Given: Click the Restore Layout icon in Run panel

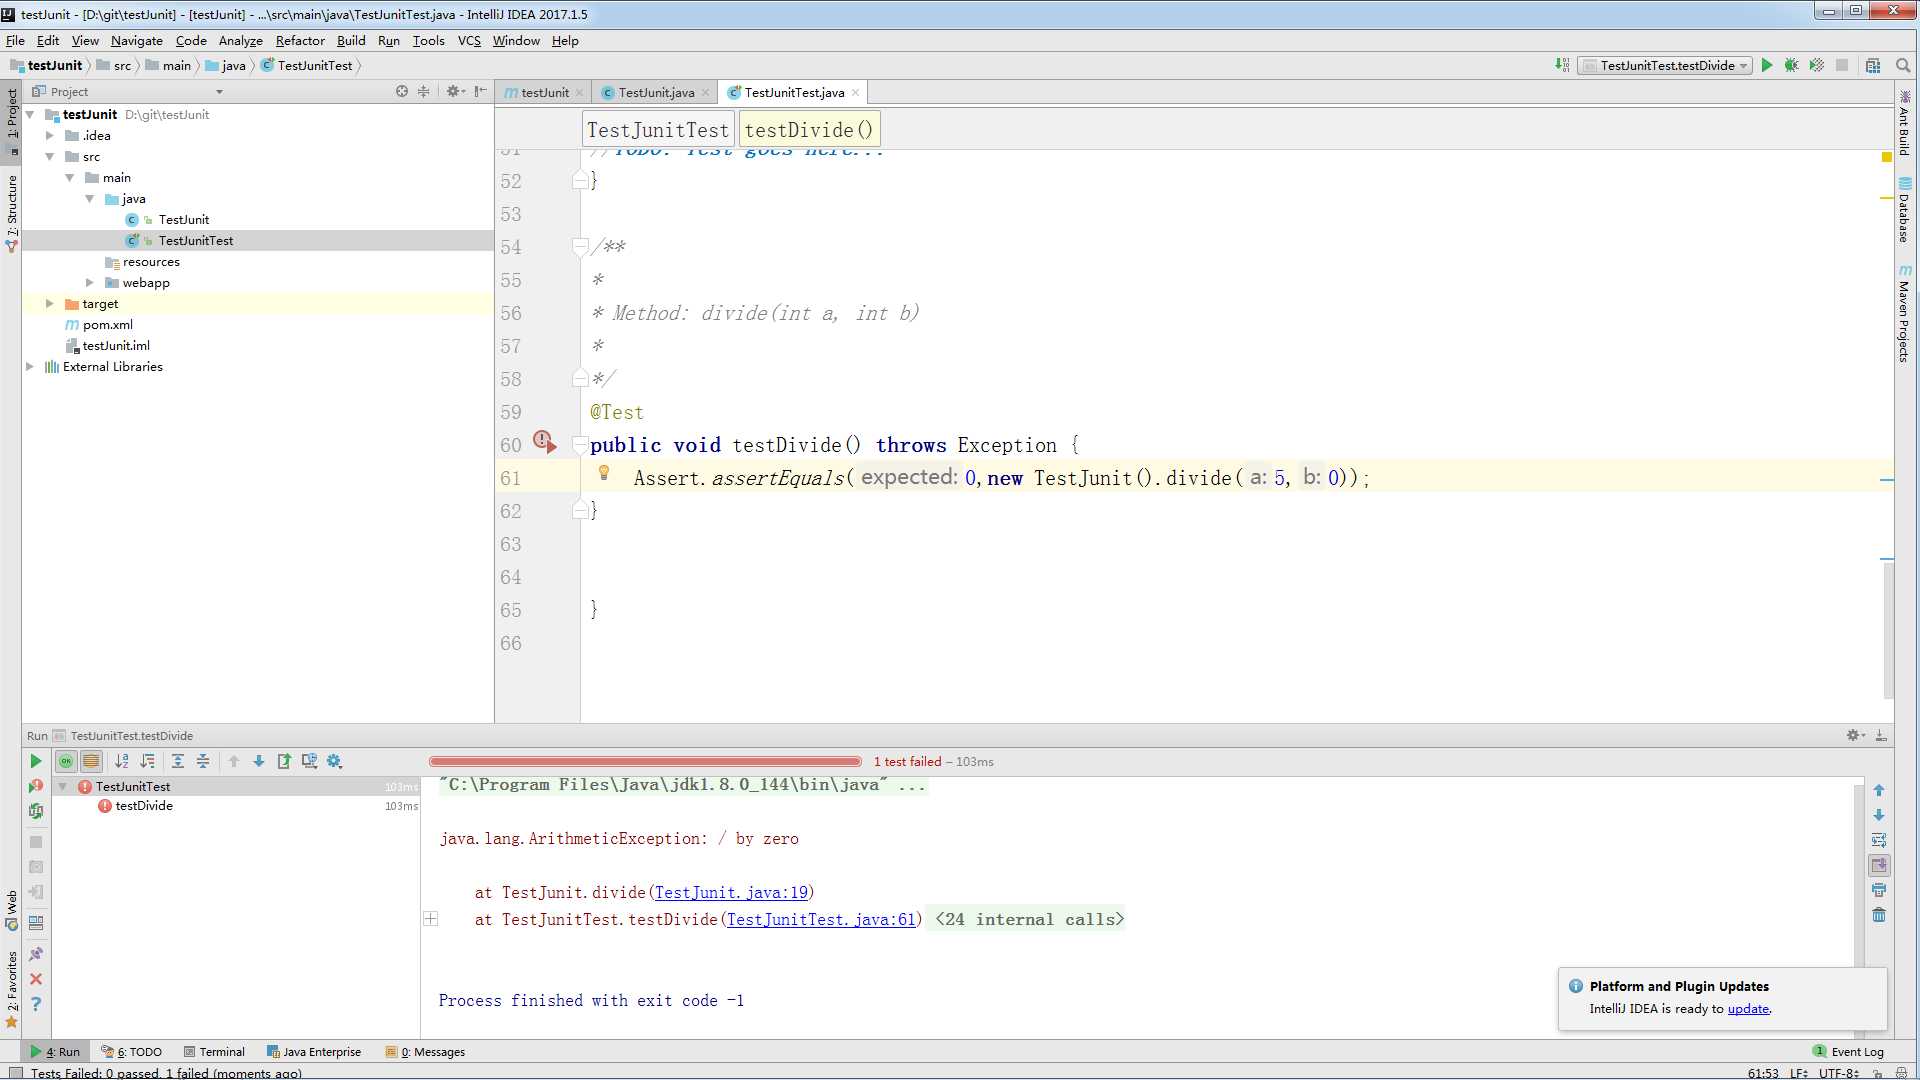Looking at the screenshot, I should click(36, 923).
